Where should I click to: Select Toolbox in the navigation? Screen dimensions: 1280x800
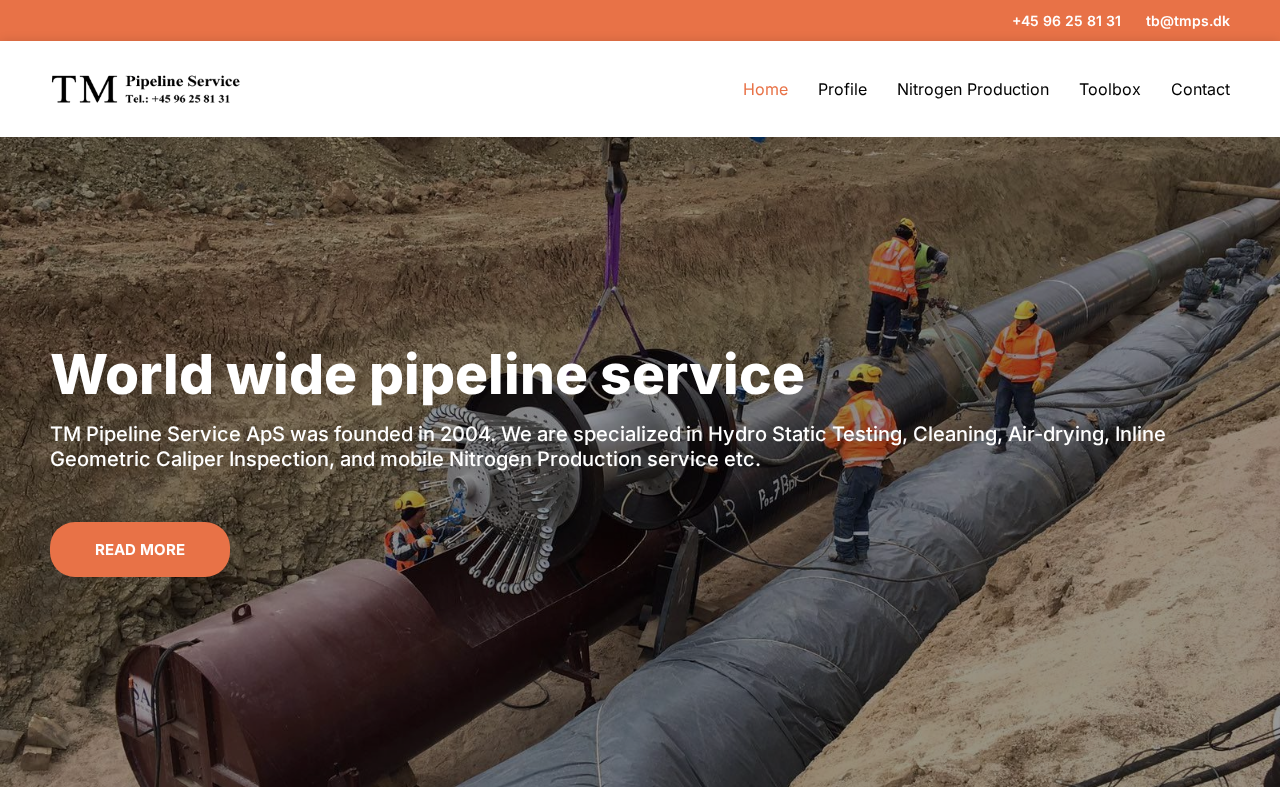pos(1110,89)
